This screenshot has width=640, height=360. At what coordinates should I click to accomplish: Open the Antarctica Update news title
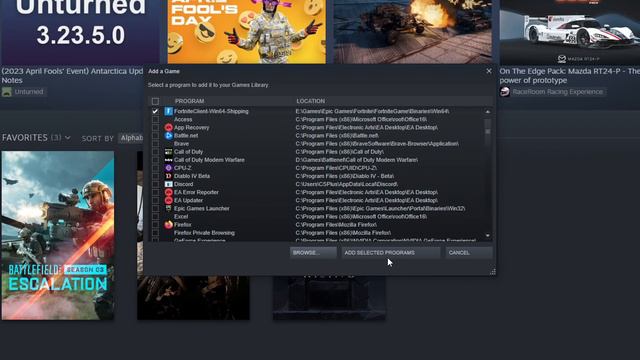(x=72, y=76)
